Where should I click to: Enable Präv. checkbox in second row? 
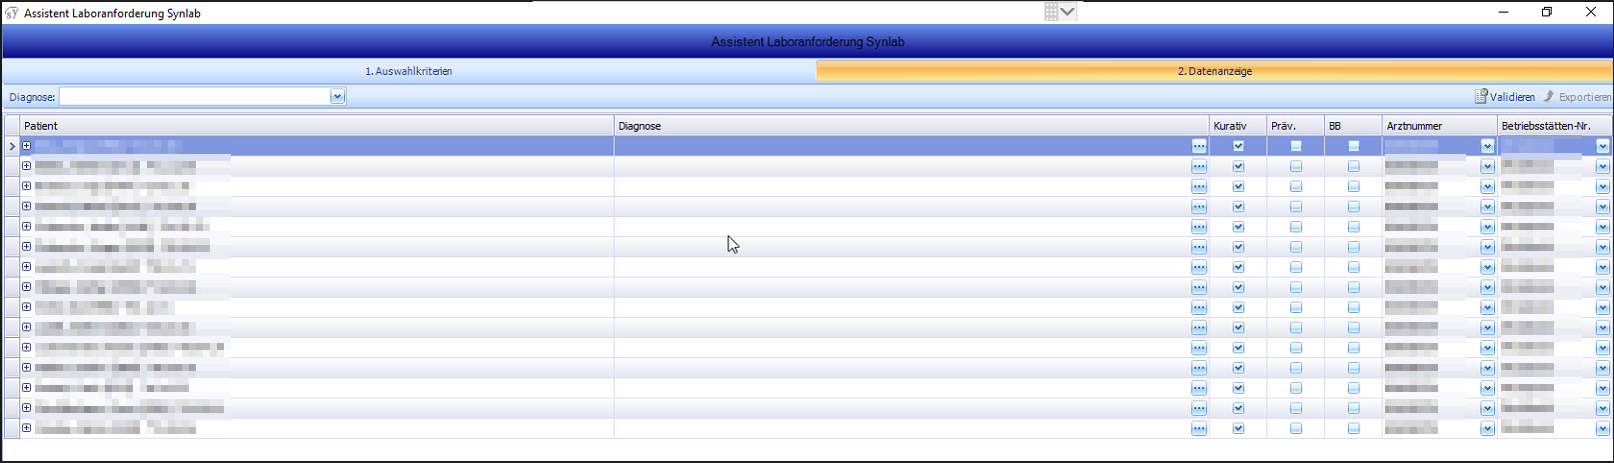[1296, 166]
